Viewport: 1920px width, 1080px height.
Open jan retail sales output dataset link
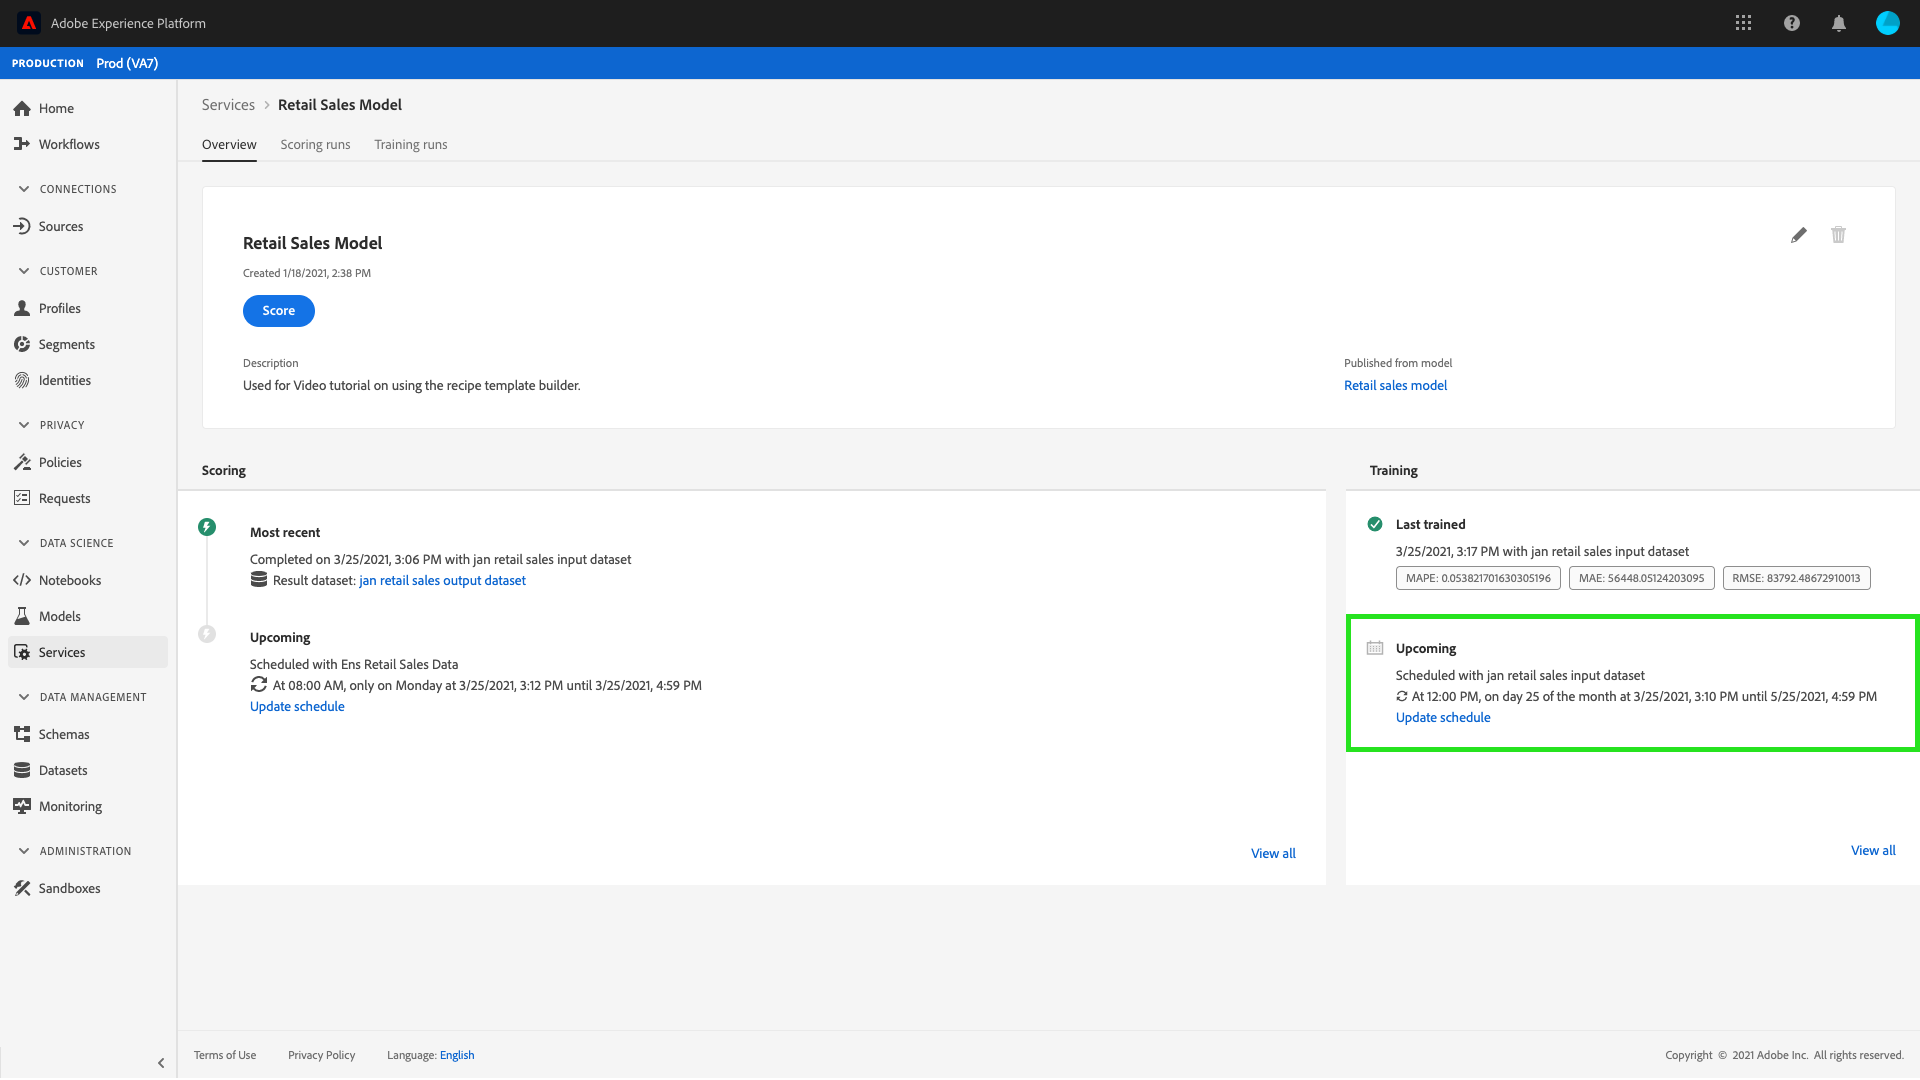point(442,580)
